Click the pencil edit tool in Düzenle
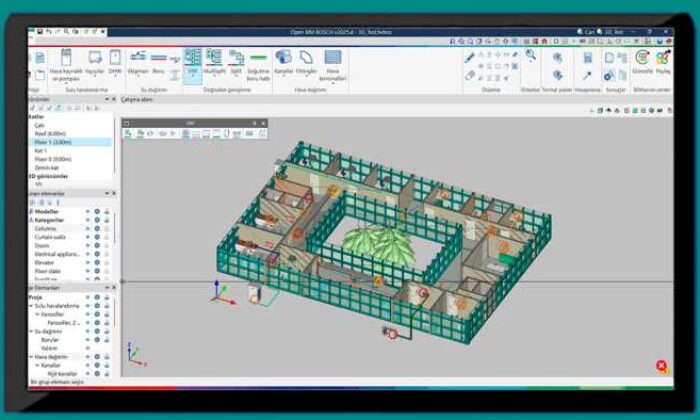Screen dimensions: 700x420 [470, 57]
